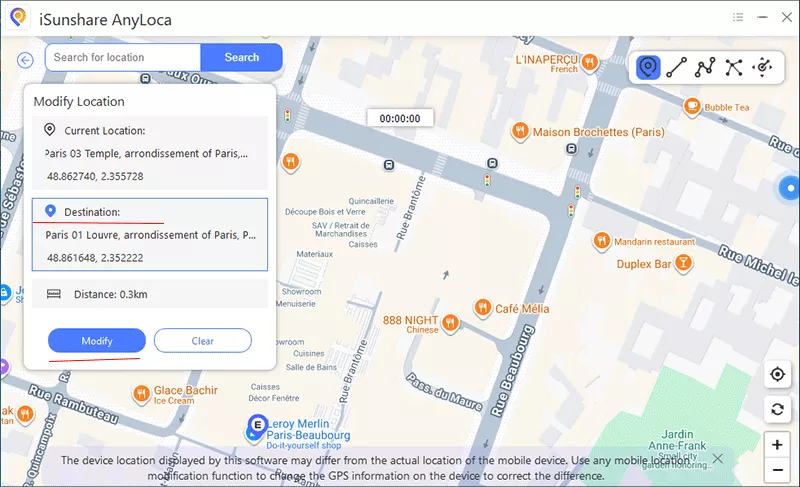Click the 00:00:00 timer display
The image size is (800, 487).
point(400,118)
